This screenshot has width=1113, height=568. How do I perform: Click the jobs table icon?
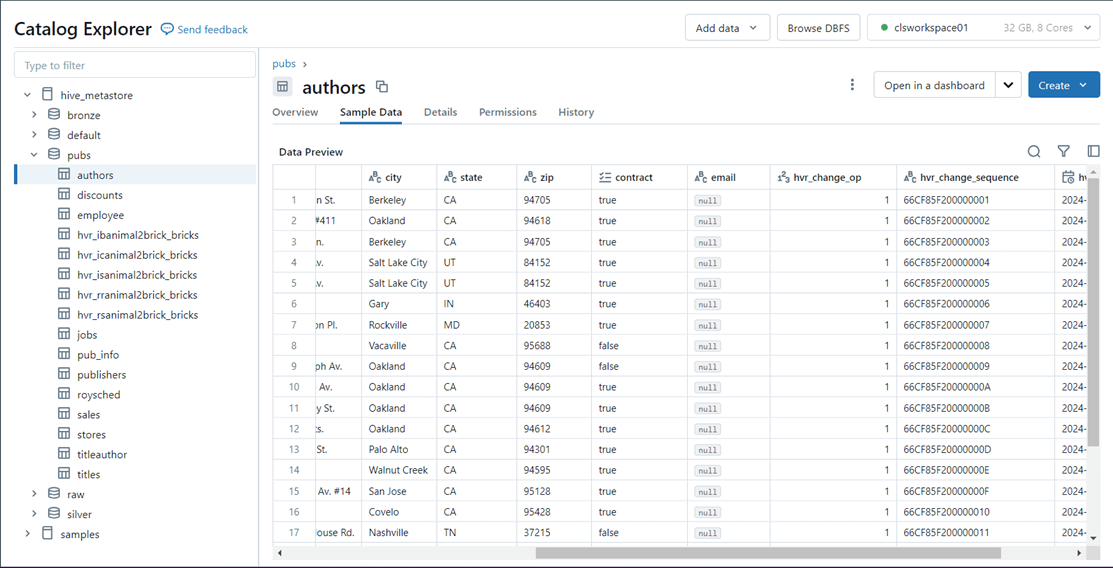[x=64, y=334]
